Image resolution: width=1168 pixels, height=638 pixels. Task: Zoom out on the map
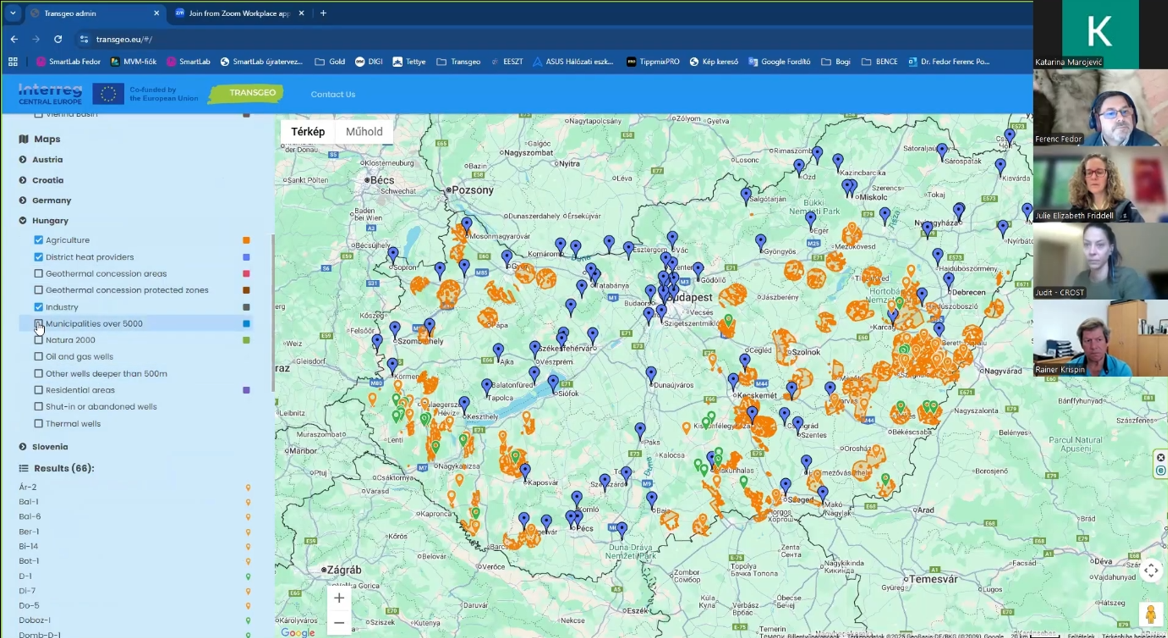[x=339, y=622]
